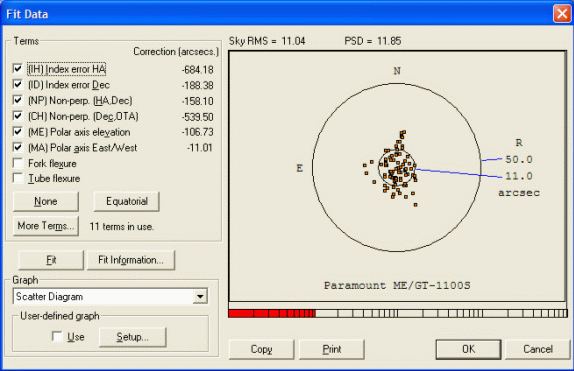
Task: Disable the (NP) Non-perp. (HA,Dec) term
Action: click(x=17, y=100)
